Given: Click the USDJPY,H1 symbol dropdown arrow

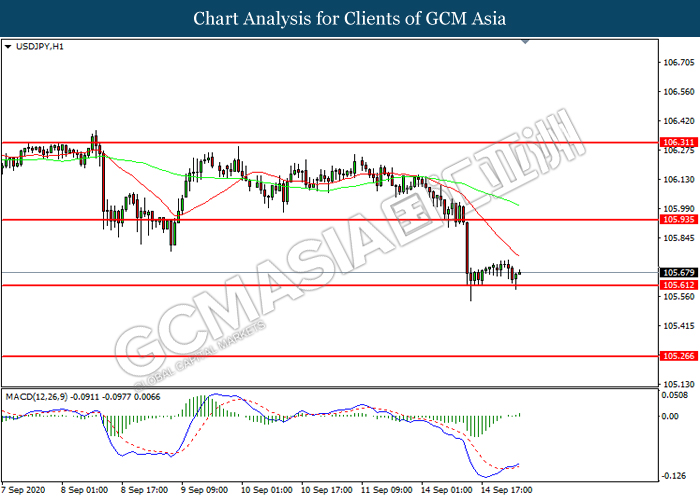Looking at the screenshot, I should point(8,47).
